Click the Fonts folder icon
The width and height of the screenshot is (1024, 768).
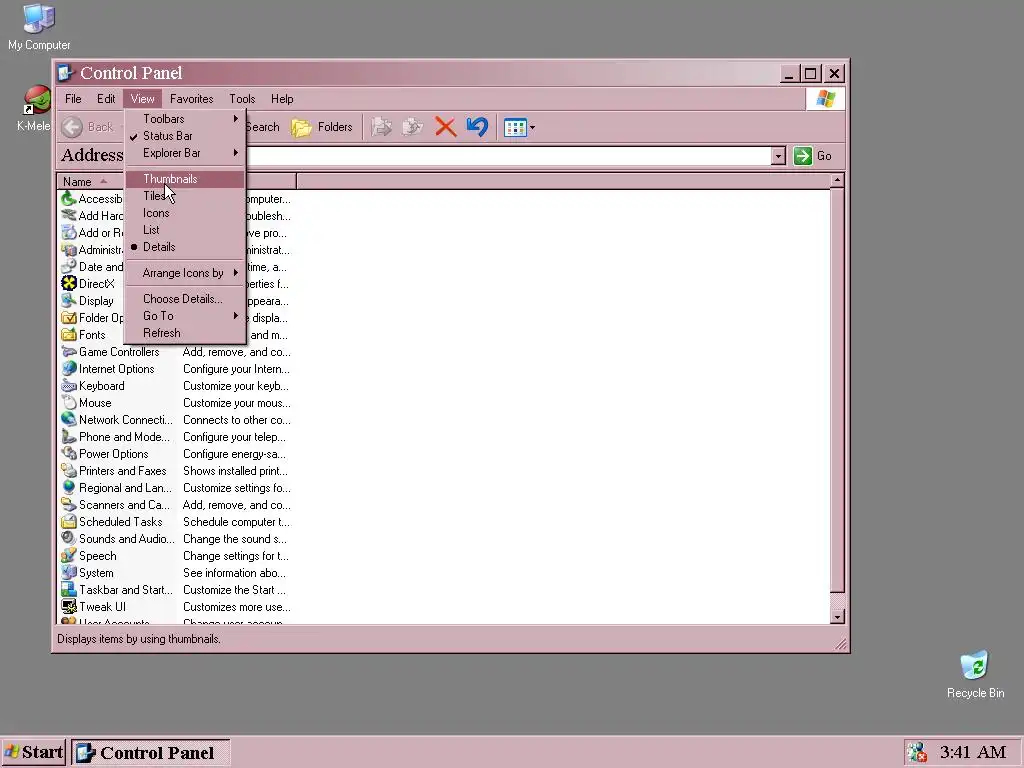69,335
